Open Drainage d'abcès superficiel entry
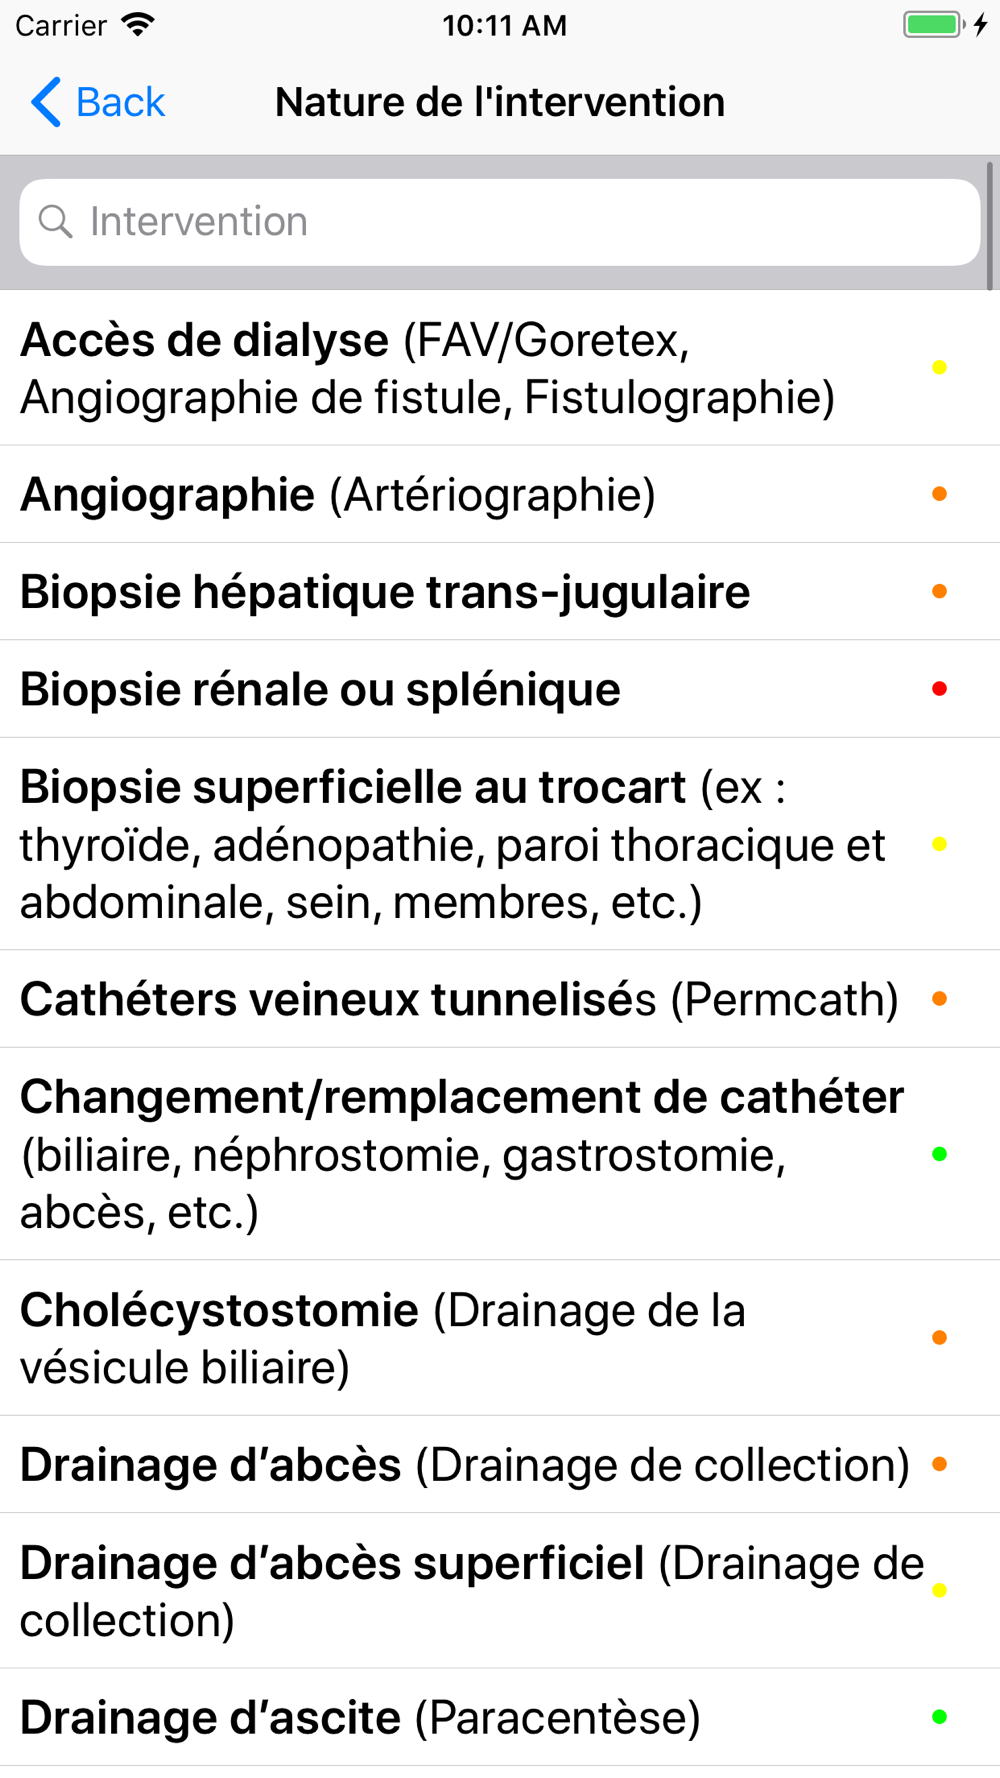This screenshot has width=1000, height=1778. pyautogui.click(x=500, y=1591)
